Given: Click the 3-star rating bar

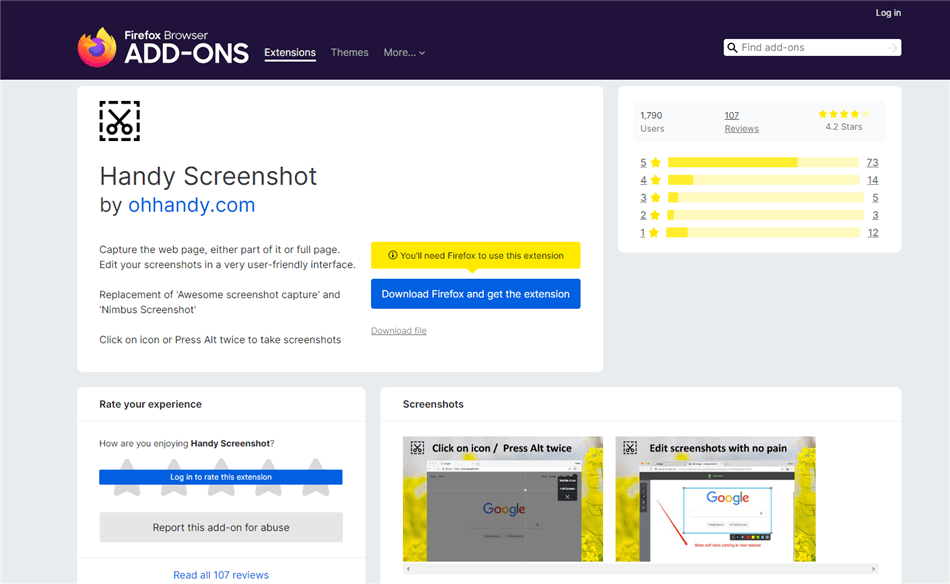Looking at the screenshot, I should pyautogui.click(x=766, y=197).
